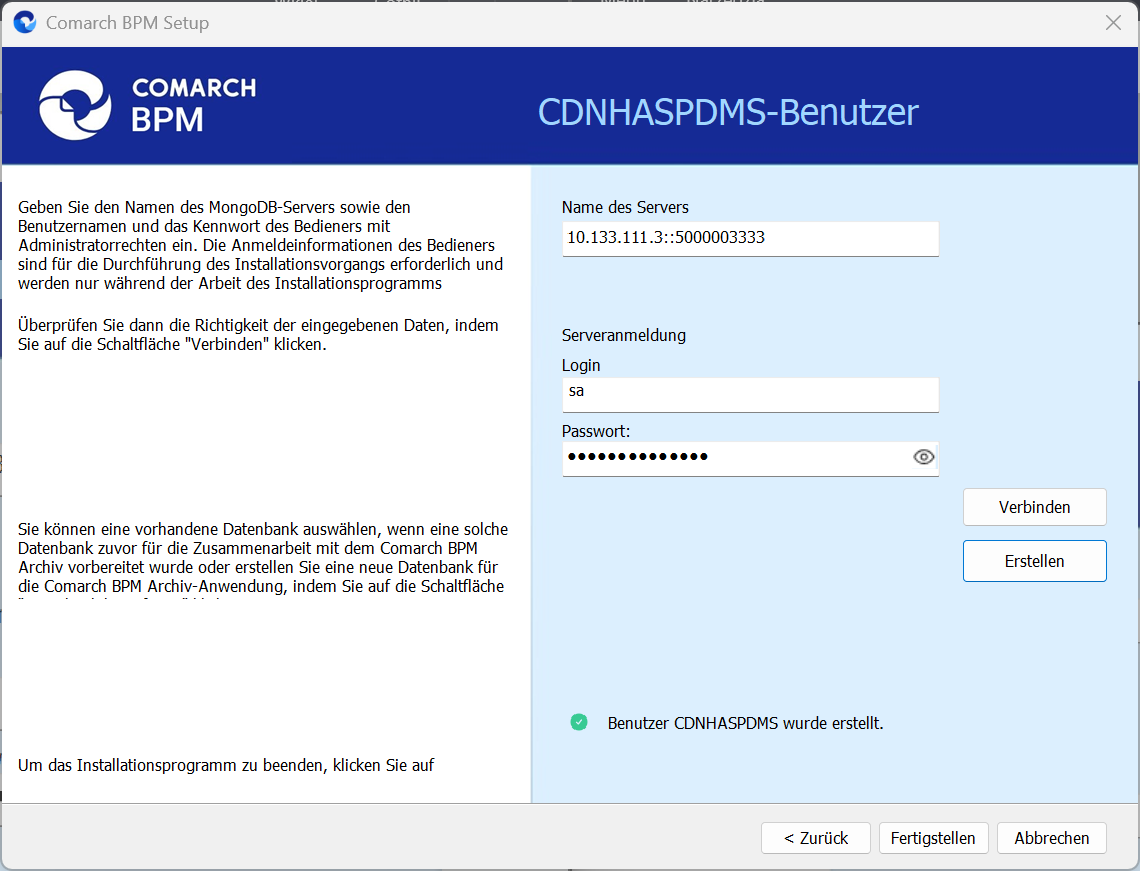Select the Passwort input field

pos(735,458)
